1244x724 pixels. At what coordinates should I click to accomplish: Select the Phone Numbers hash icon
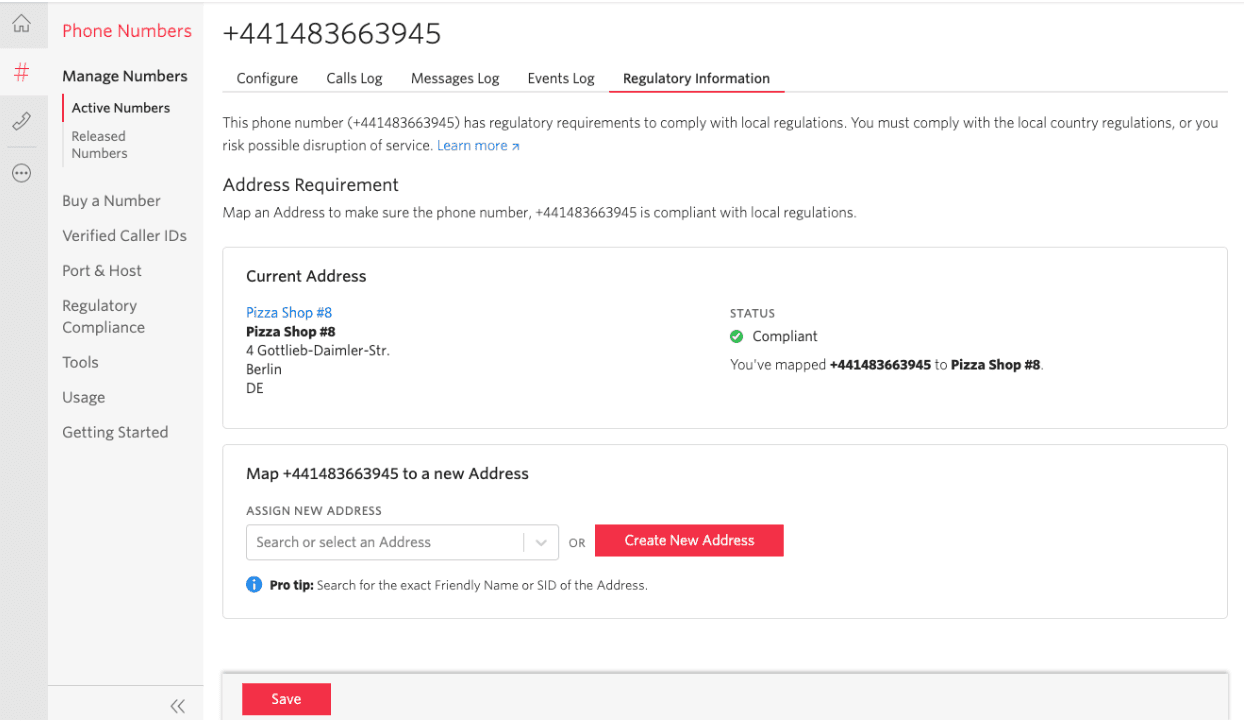[x=21, y=72]
